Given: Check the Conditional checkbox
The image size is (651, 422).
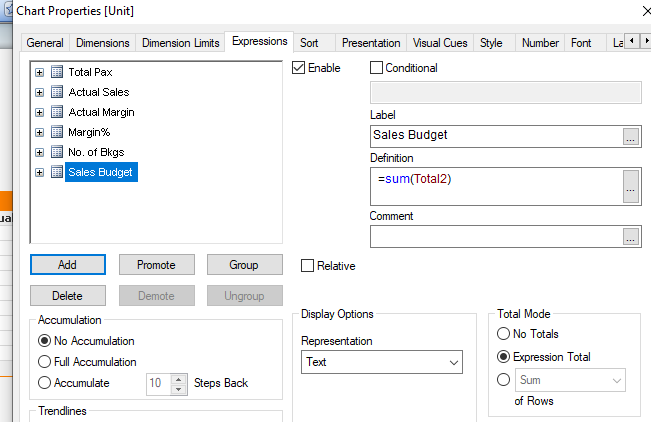Looking at the screenshot, I should click(376, 68).
